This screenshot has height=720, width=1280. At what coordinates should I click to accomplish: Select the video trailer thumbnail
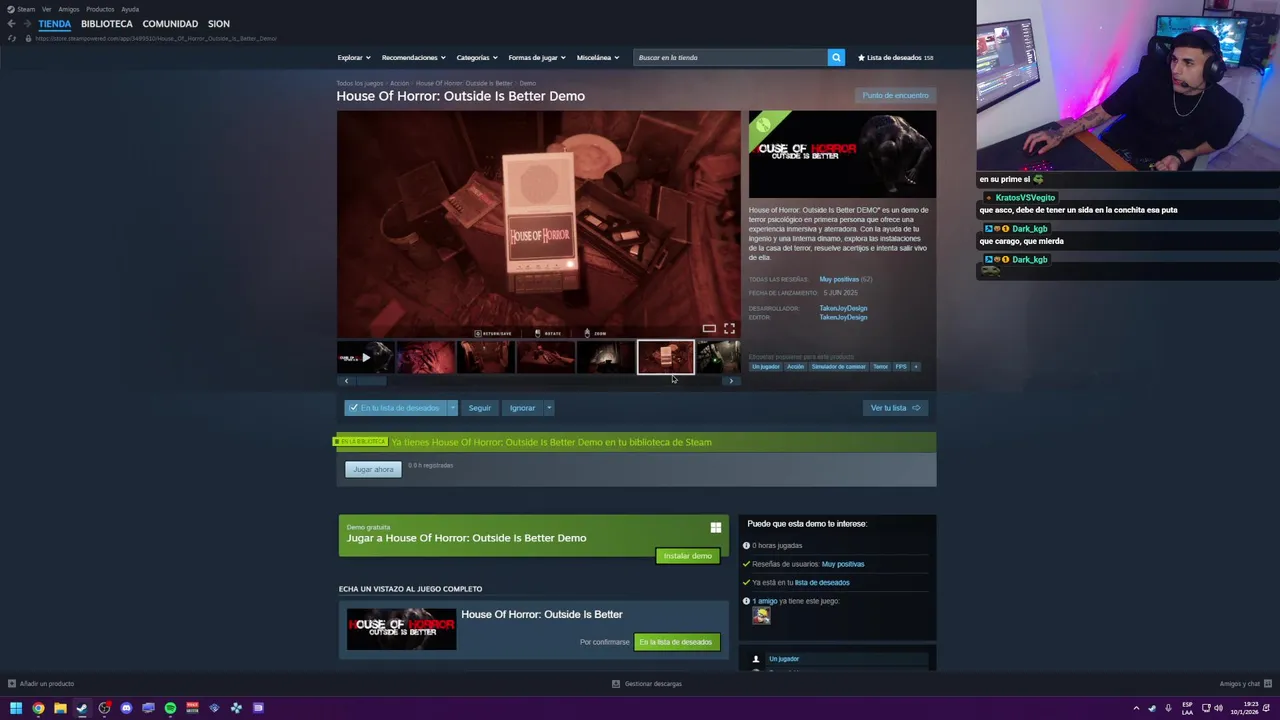pos(365,357)
